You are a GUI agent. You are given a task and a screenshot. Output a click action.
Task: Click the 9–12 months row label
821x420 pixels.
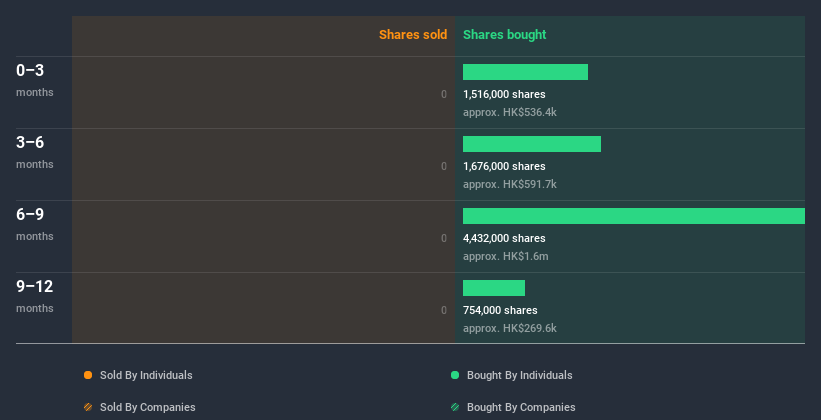(x=35, y=296)
